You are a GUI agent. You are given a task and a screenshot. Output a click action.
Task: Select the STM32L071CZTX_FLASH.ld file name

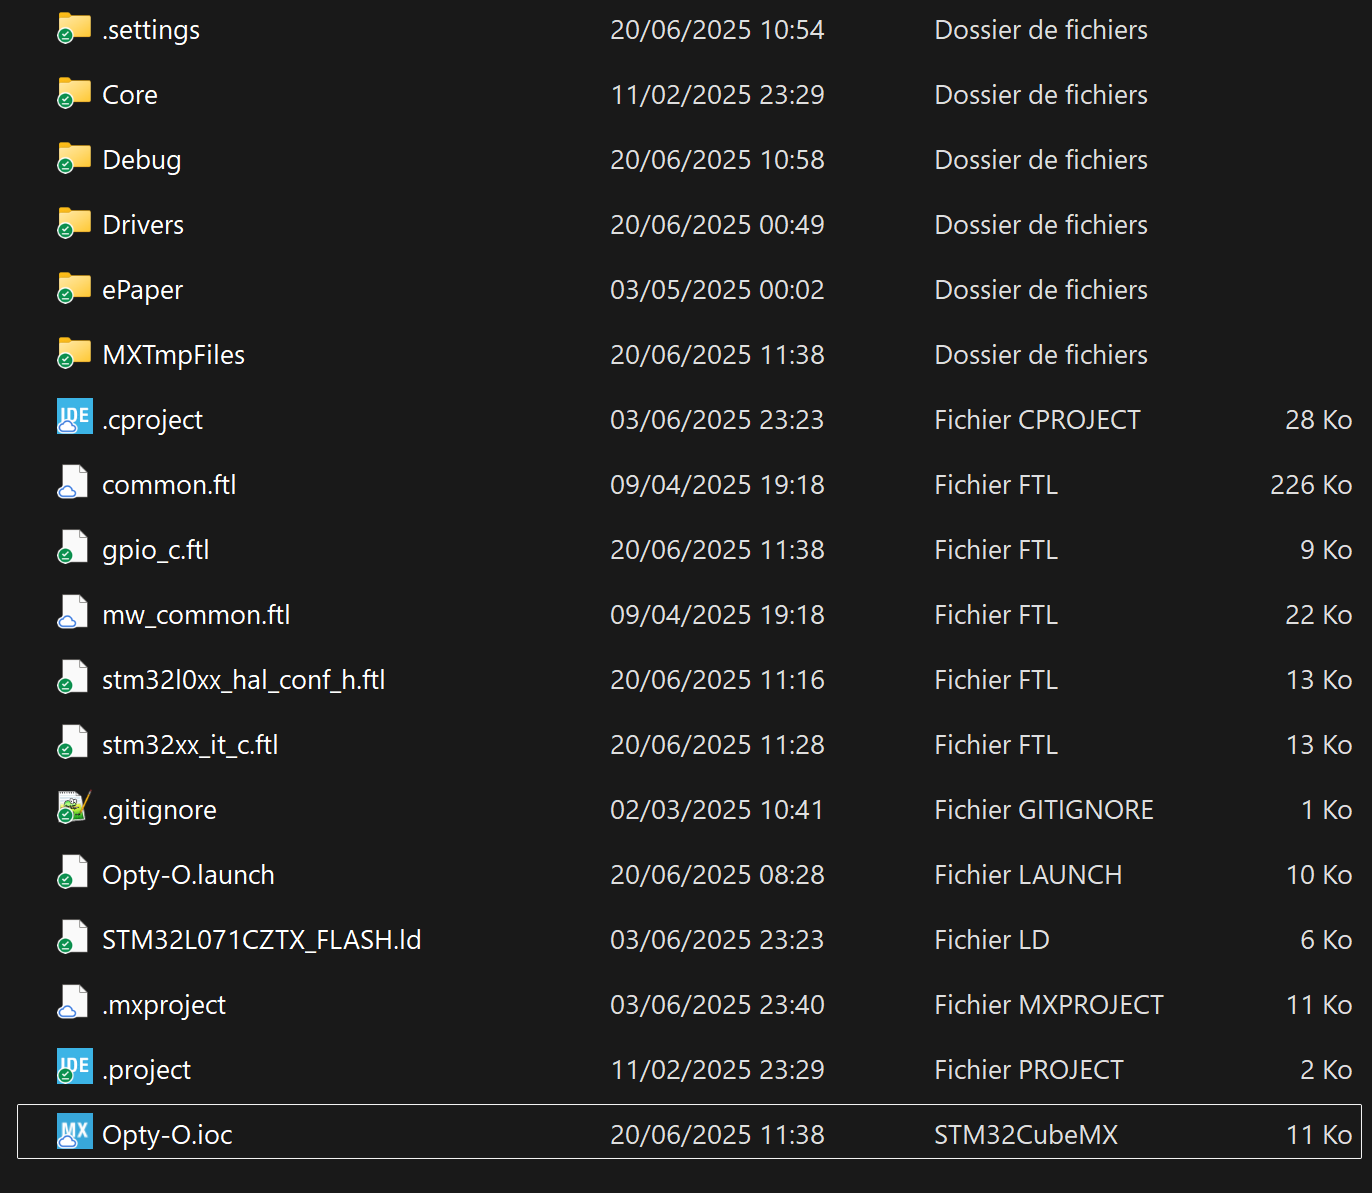tap(261, 940)
